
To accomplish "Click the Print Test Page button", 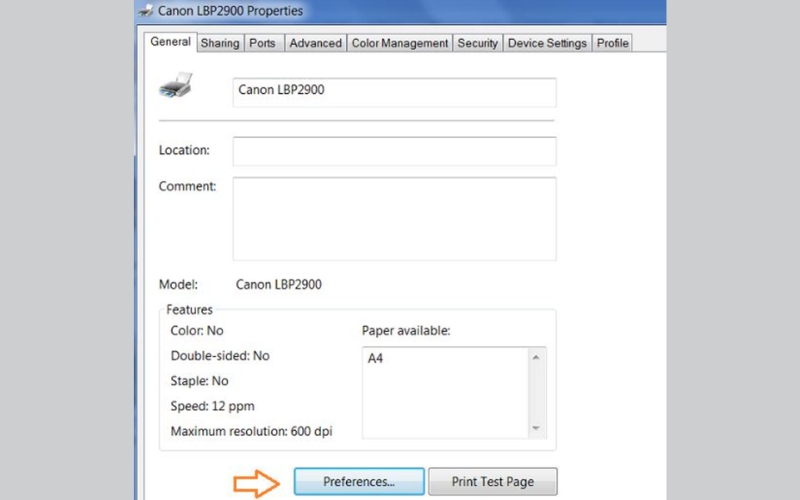I will [493, 482].
